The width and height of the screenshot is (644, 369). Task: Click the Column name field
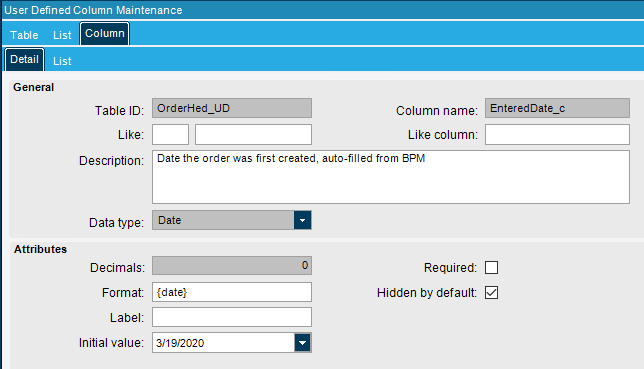point(557,108)
